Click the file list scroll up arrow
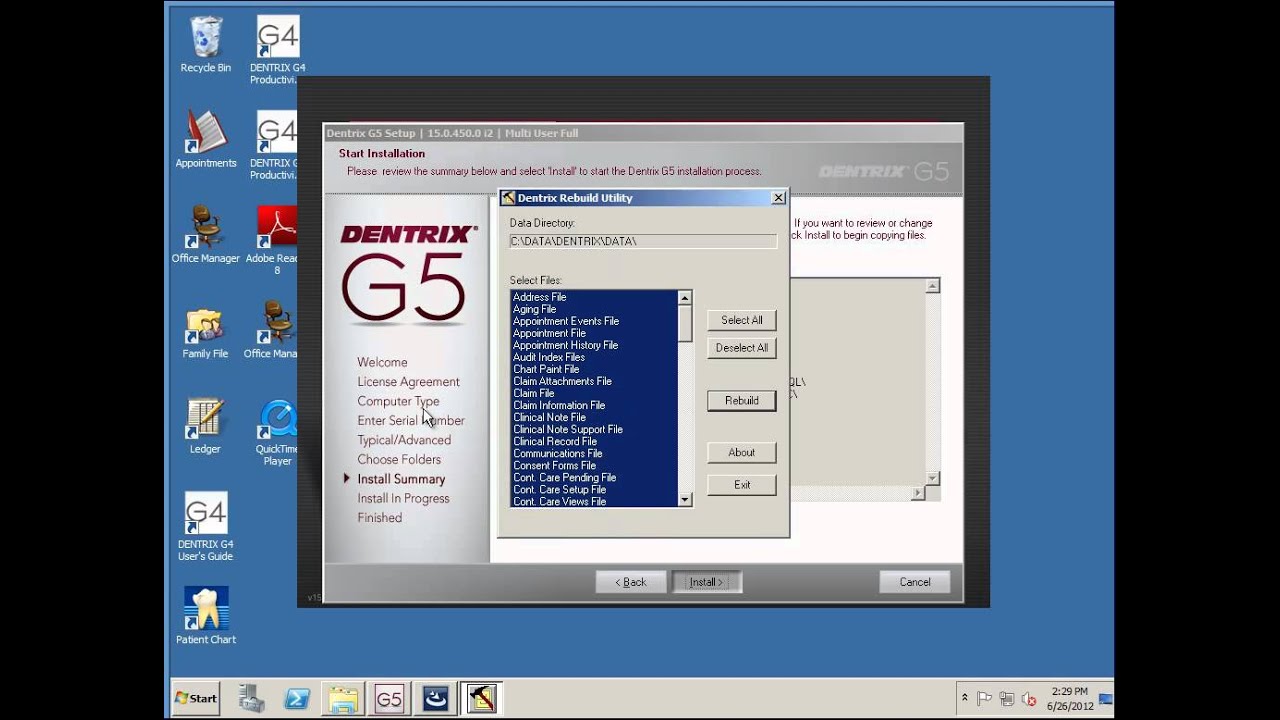The width and height of the screenshot is (1280, 720). pos(685,298)
